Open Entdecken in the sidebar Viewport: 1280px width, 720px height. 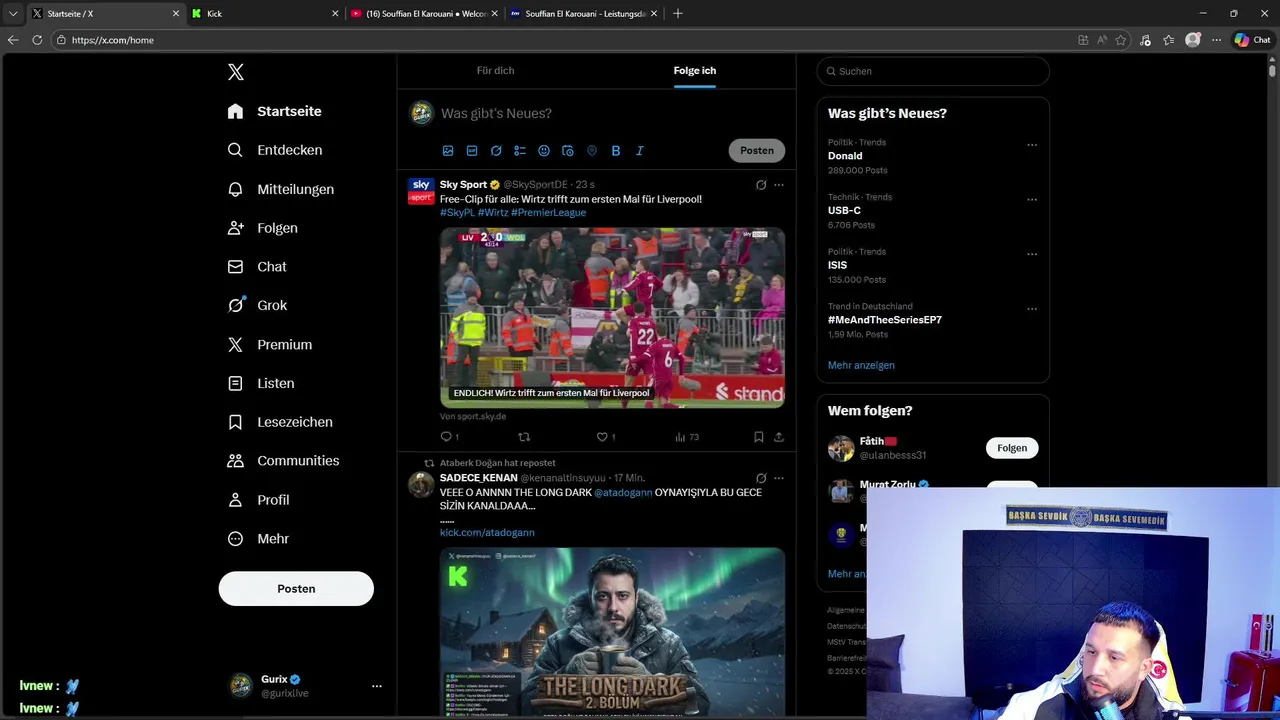pyautogui.click(x=274, y=150)
